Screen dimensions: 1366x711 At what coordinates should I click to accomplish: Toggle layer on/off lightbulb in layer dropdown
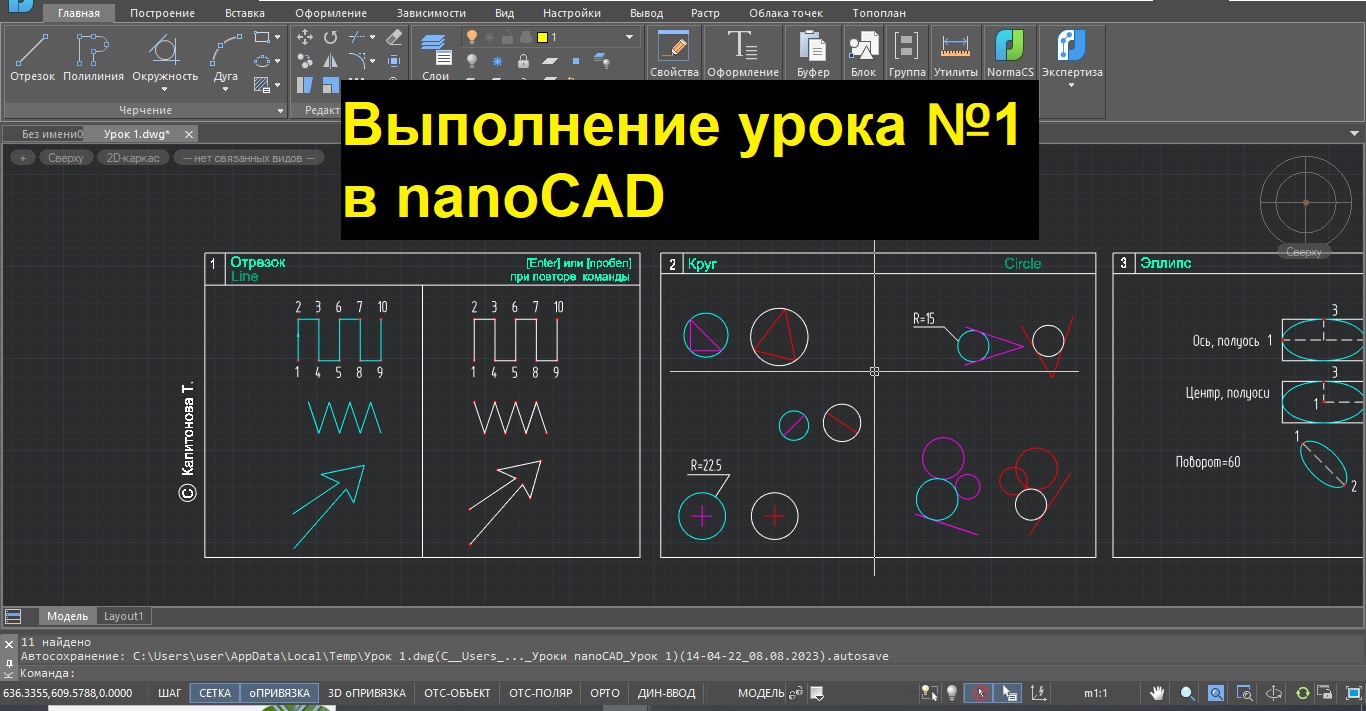[x=473, y=37]
